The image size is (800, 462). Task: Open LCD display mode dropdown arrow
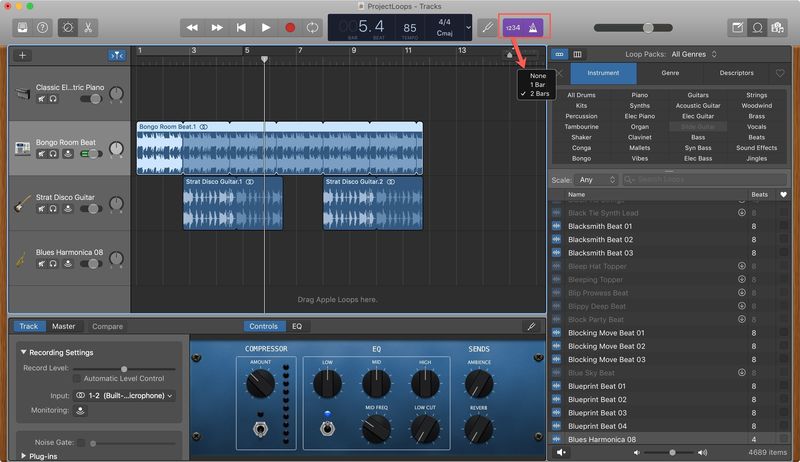pyautogui.click(x=468, y=28)
